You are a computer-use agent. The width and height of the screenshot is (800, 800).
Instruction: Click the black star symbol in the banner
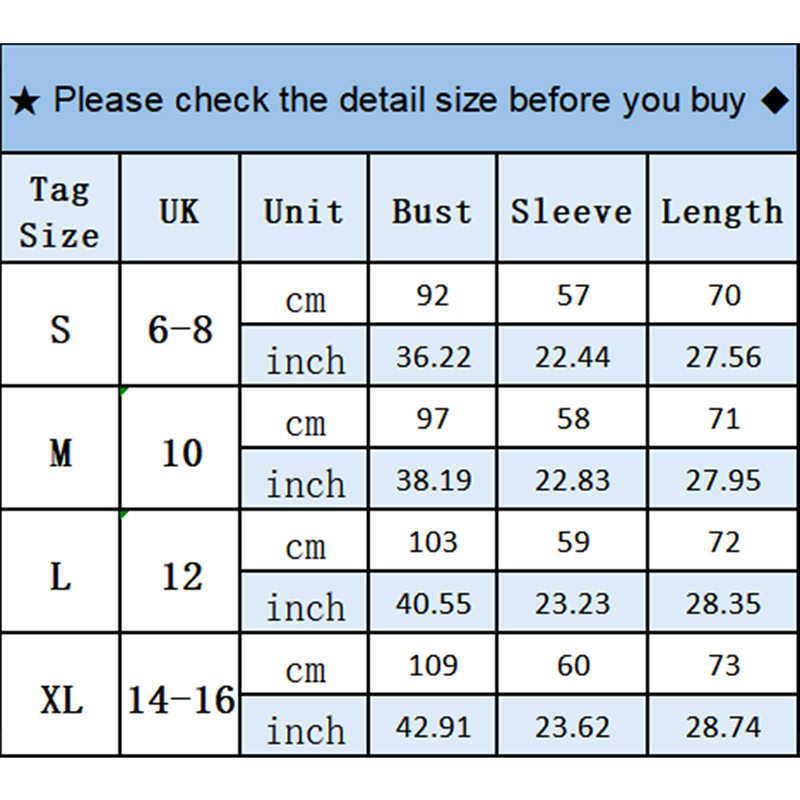[x=24, y=102]
